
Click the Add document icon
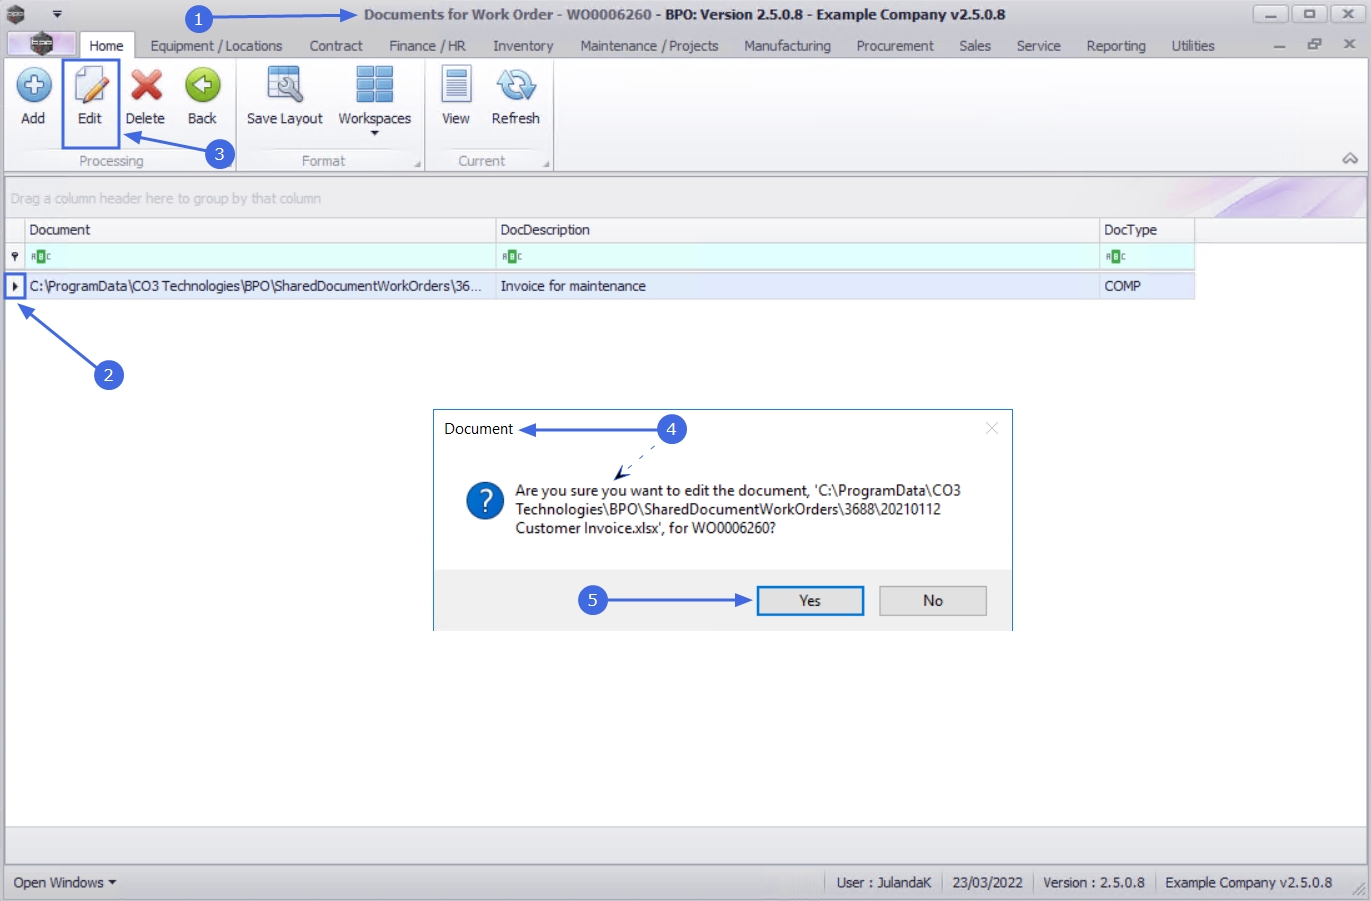pos(33,86)
